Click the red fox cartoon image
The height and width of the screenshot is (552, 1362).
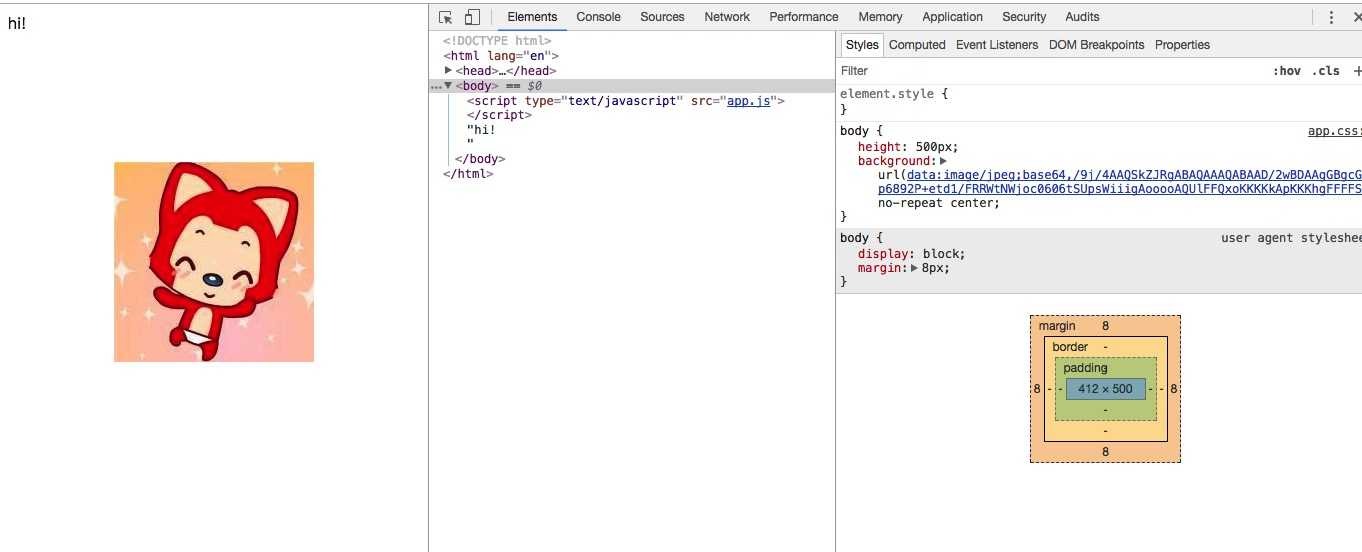coord(214,262)
